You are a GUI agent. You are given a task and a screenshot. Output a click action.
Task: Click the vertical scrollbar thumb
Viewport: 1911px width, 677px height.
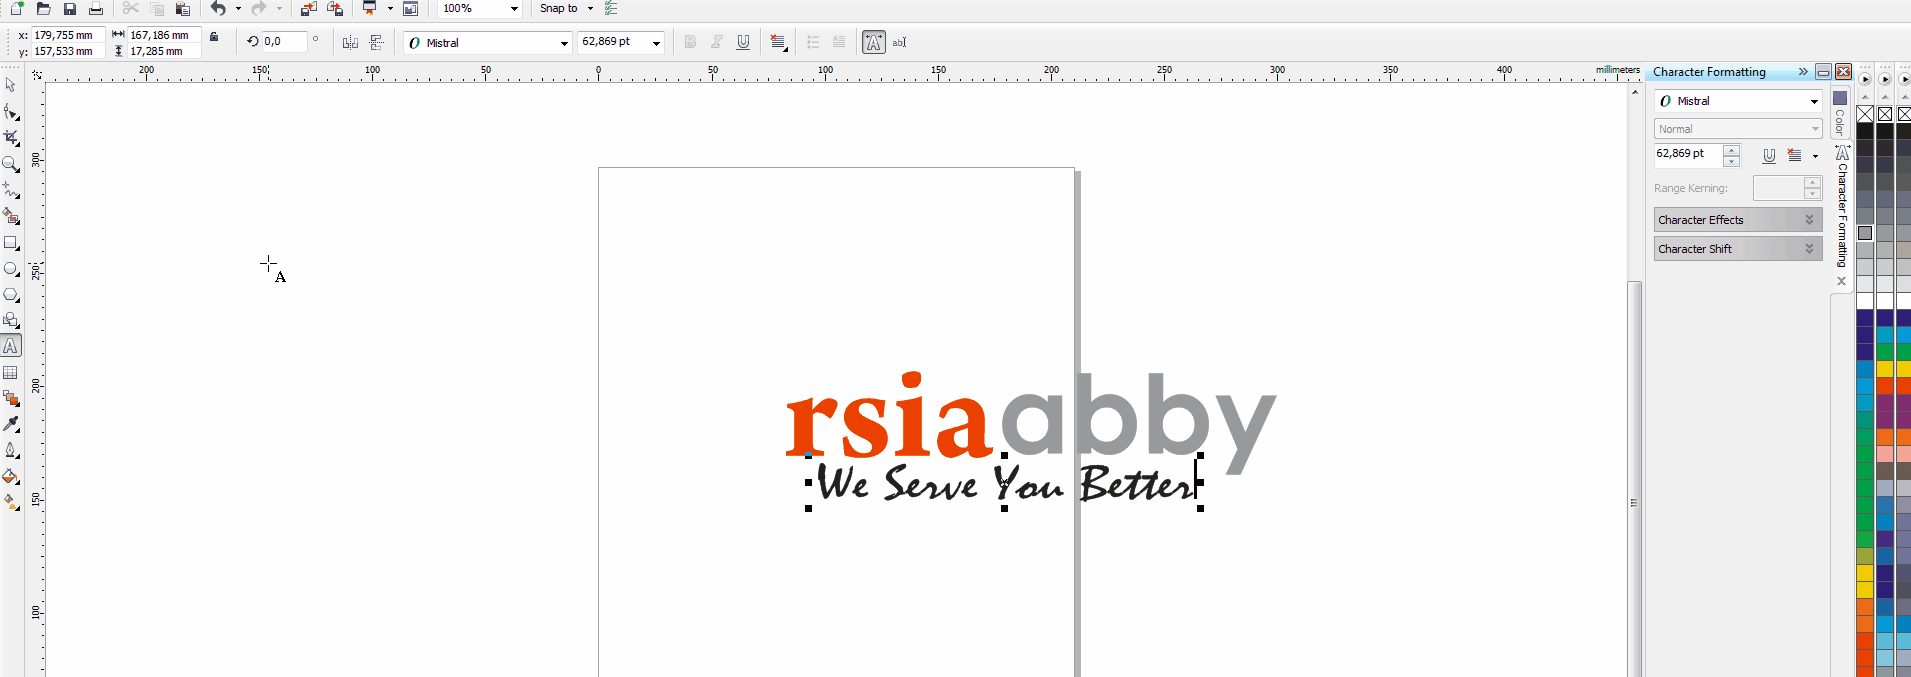coord(1634,480)
